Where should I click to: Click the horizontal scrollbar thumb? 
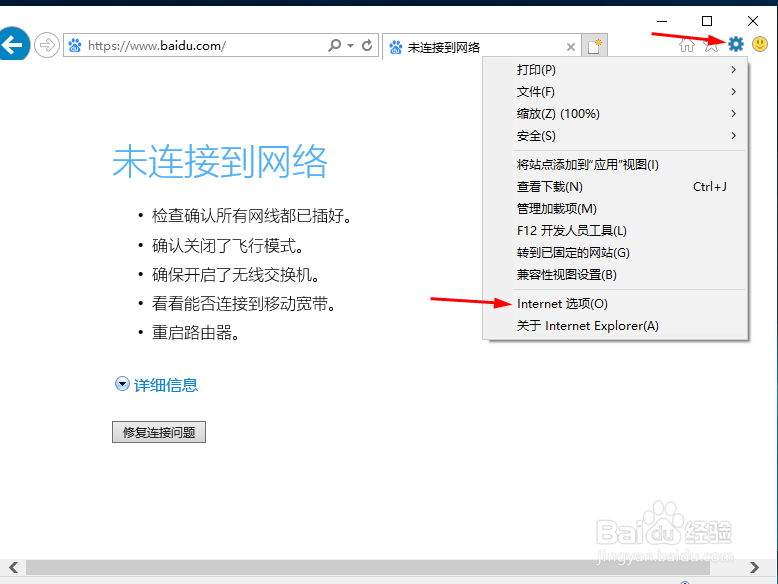click(x=368, y=567)
